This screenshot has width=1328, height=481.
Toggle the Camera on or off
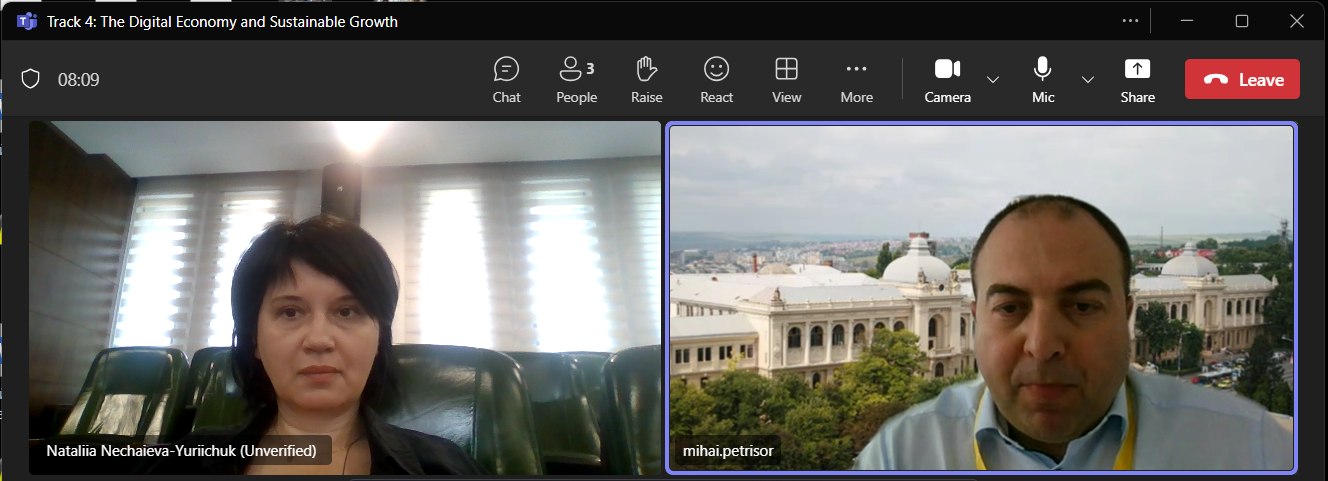947,80
